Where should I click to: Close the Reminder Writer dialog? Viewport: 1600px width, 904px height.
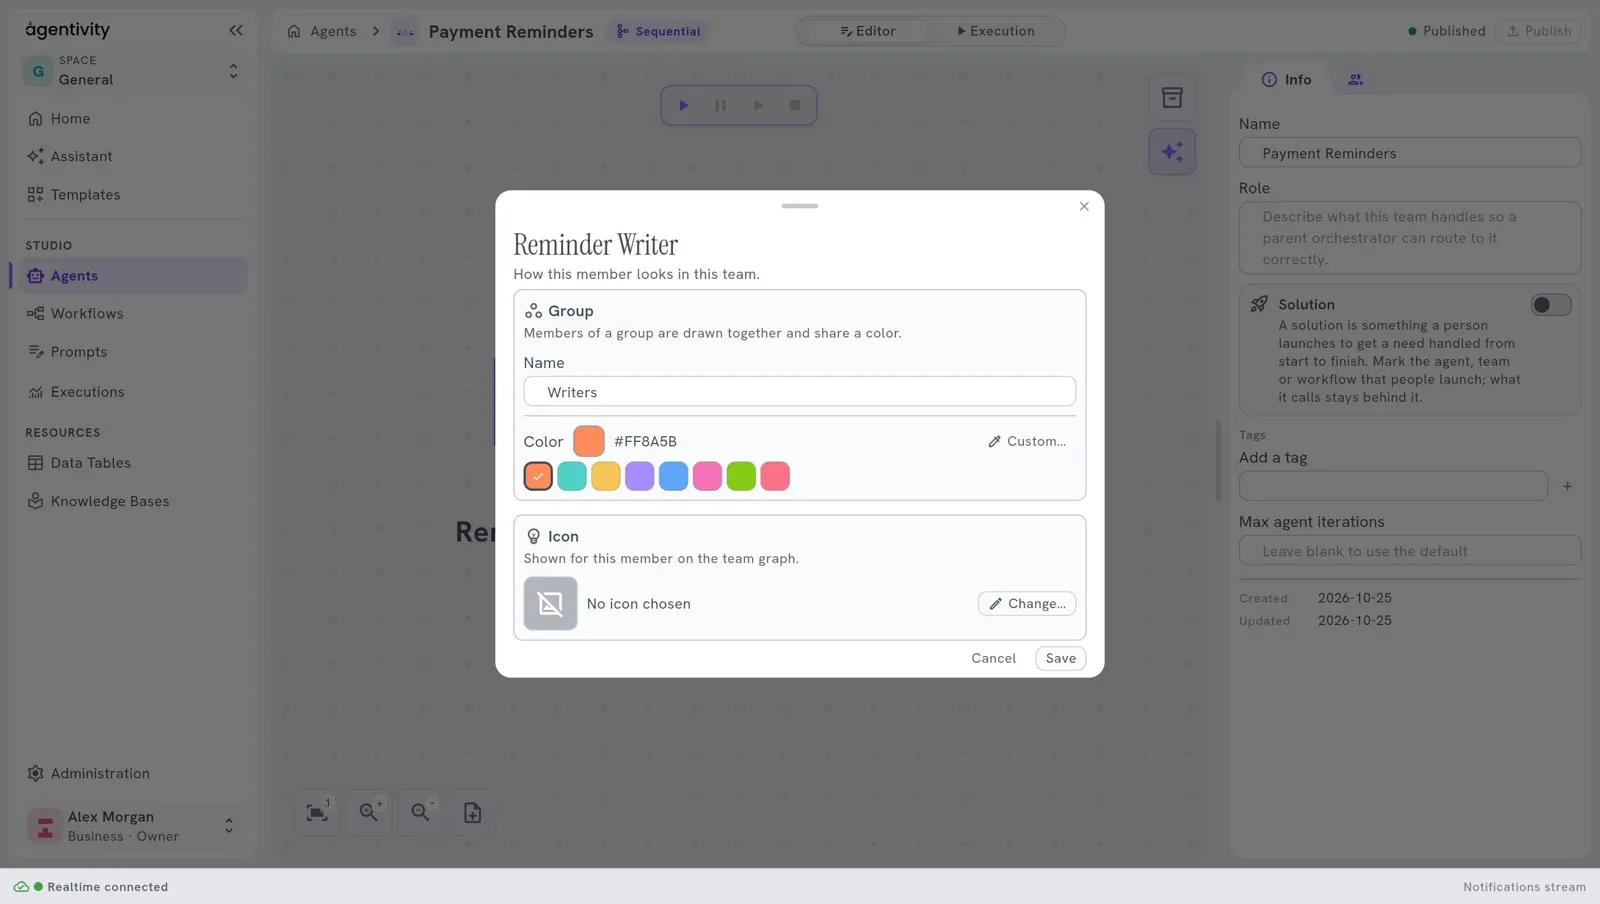click(1084, 206)
